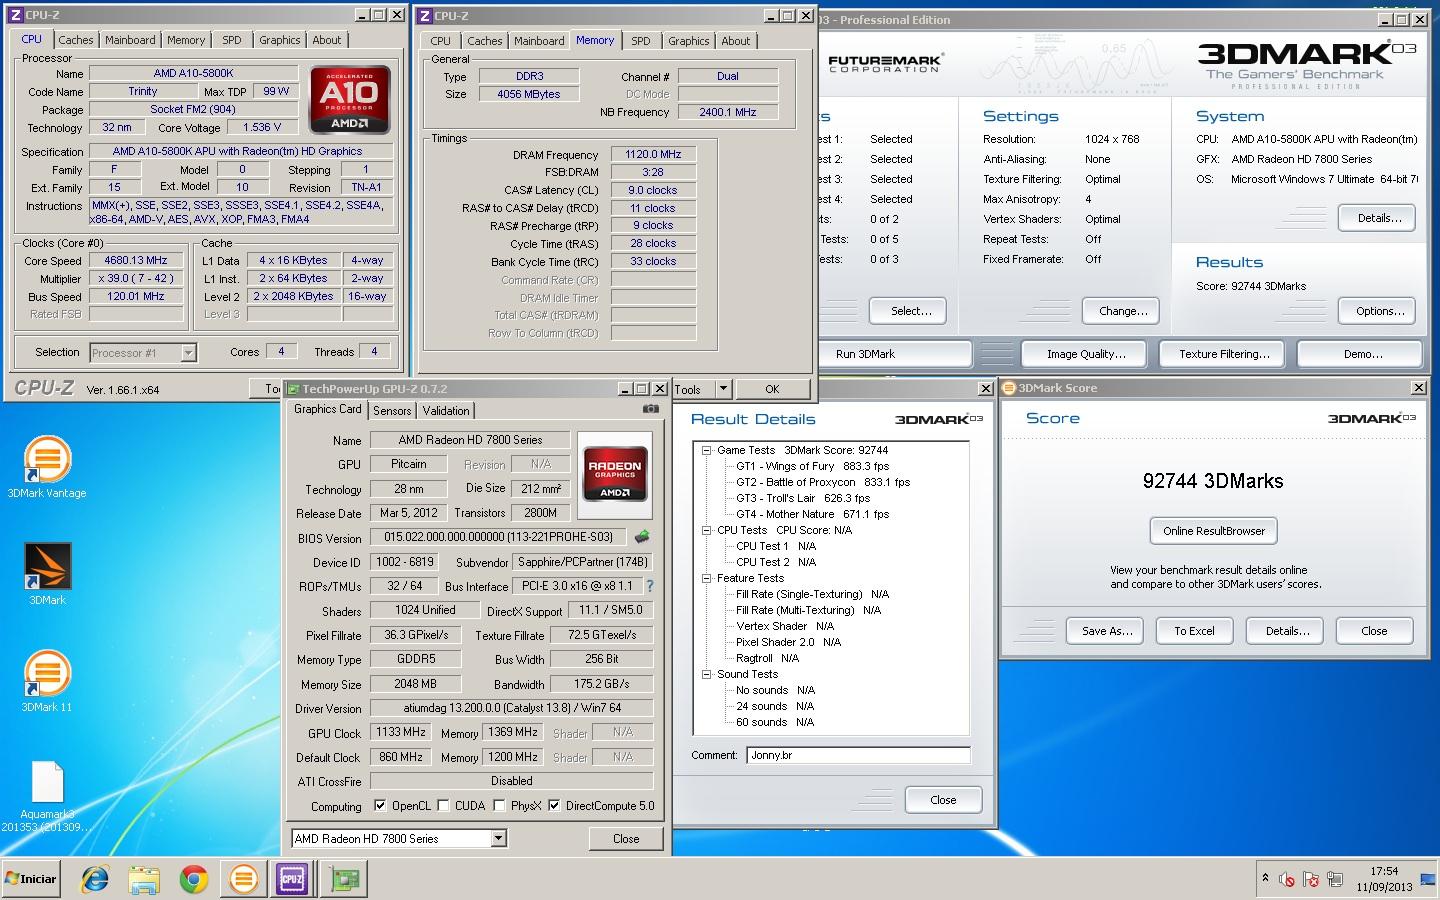The height and width of the screenshot is (900, 1440).
Task: Switch to Caches tab in left CPU-Z
Action: click(x=75, y=40)
